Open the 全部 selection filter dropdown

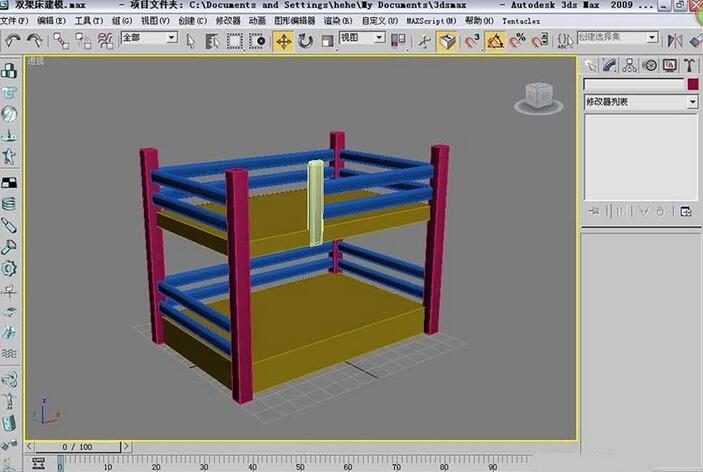pyautogui.click(x=150, y=38)
